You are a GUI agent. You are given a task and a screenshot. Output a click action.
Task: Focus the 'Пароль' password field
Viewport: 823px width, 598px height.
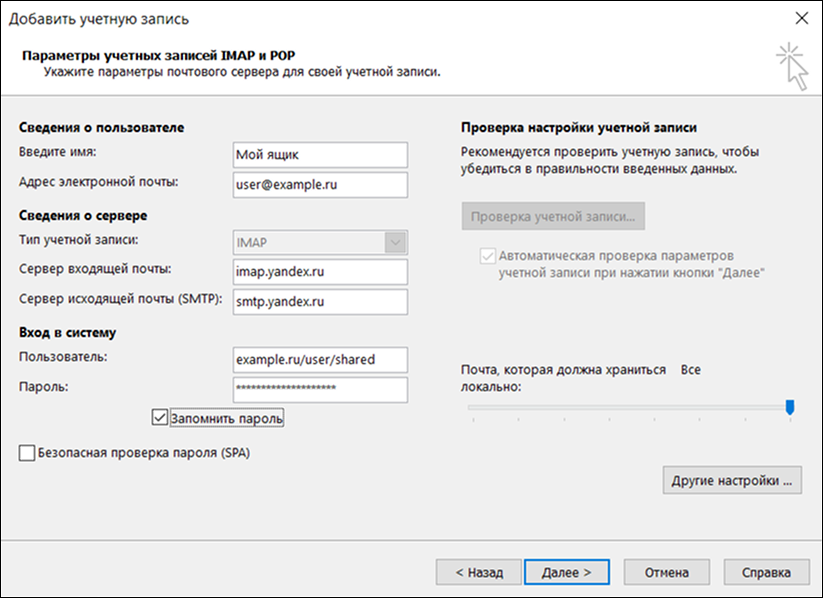coord(319,389)
